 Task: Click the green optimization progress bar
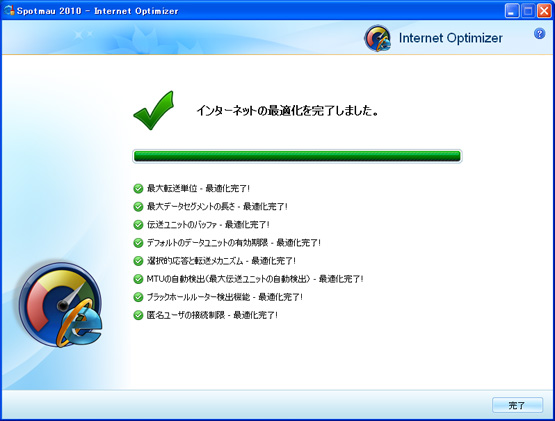(297, 156)
